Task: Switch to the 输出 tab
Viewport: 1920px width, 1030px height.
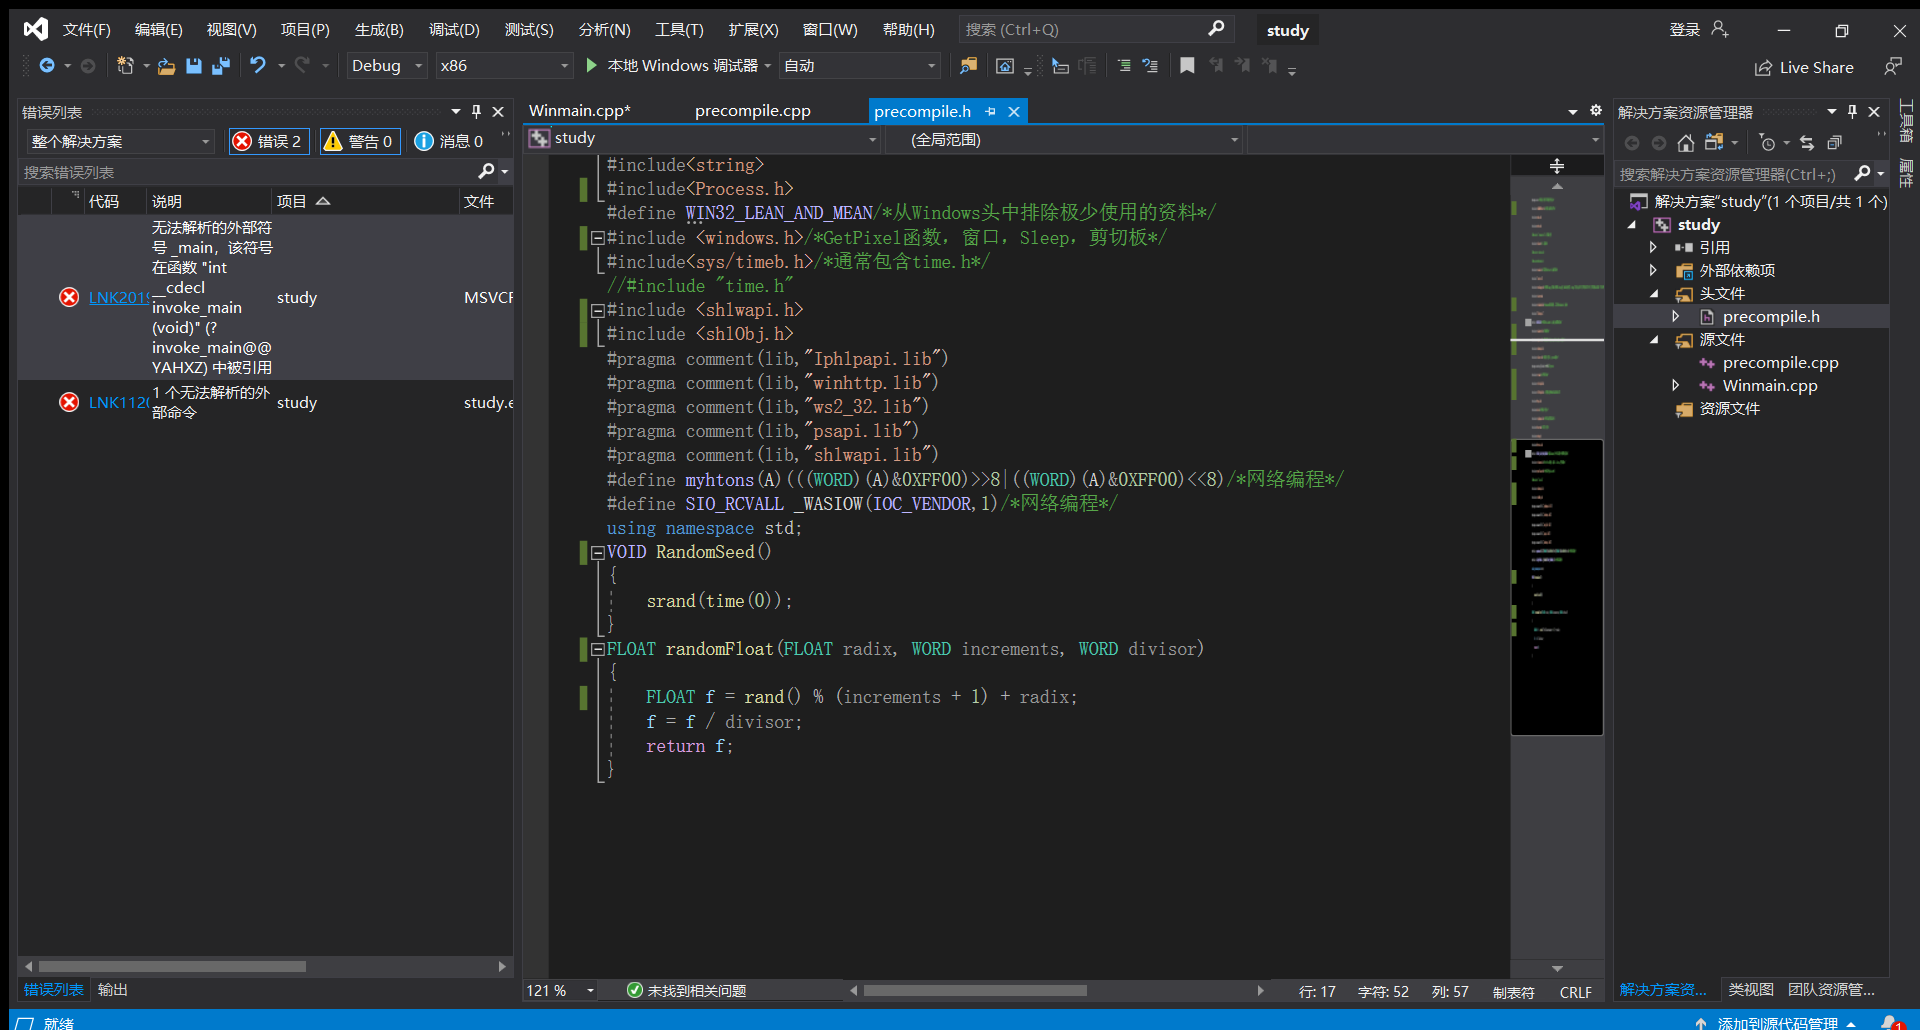Action: [x=113, y=990]
